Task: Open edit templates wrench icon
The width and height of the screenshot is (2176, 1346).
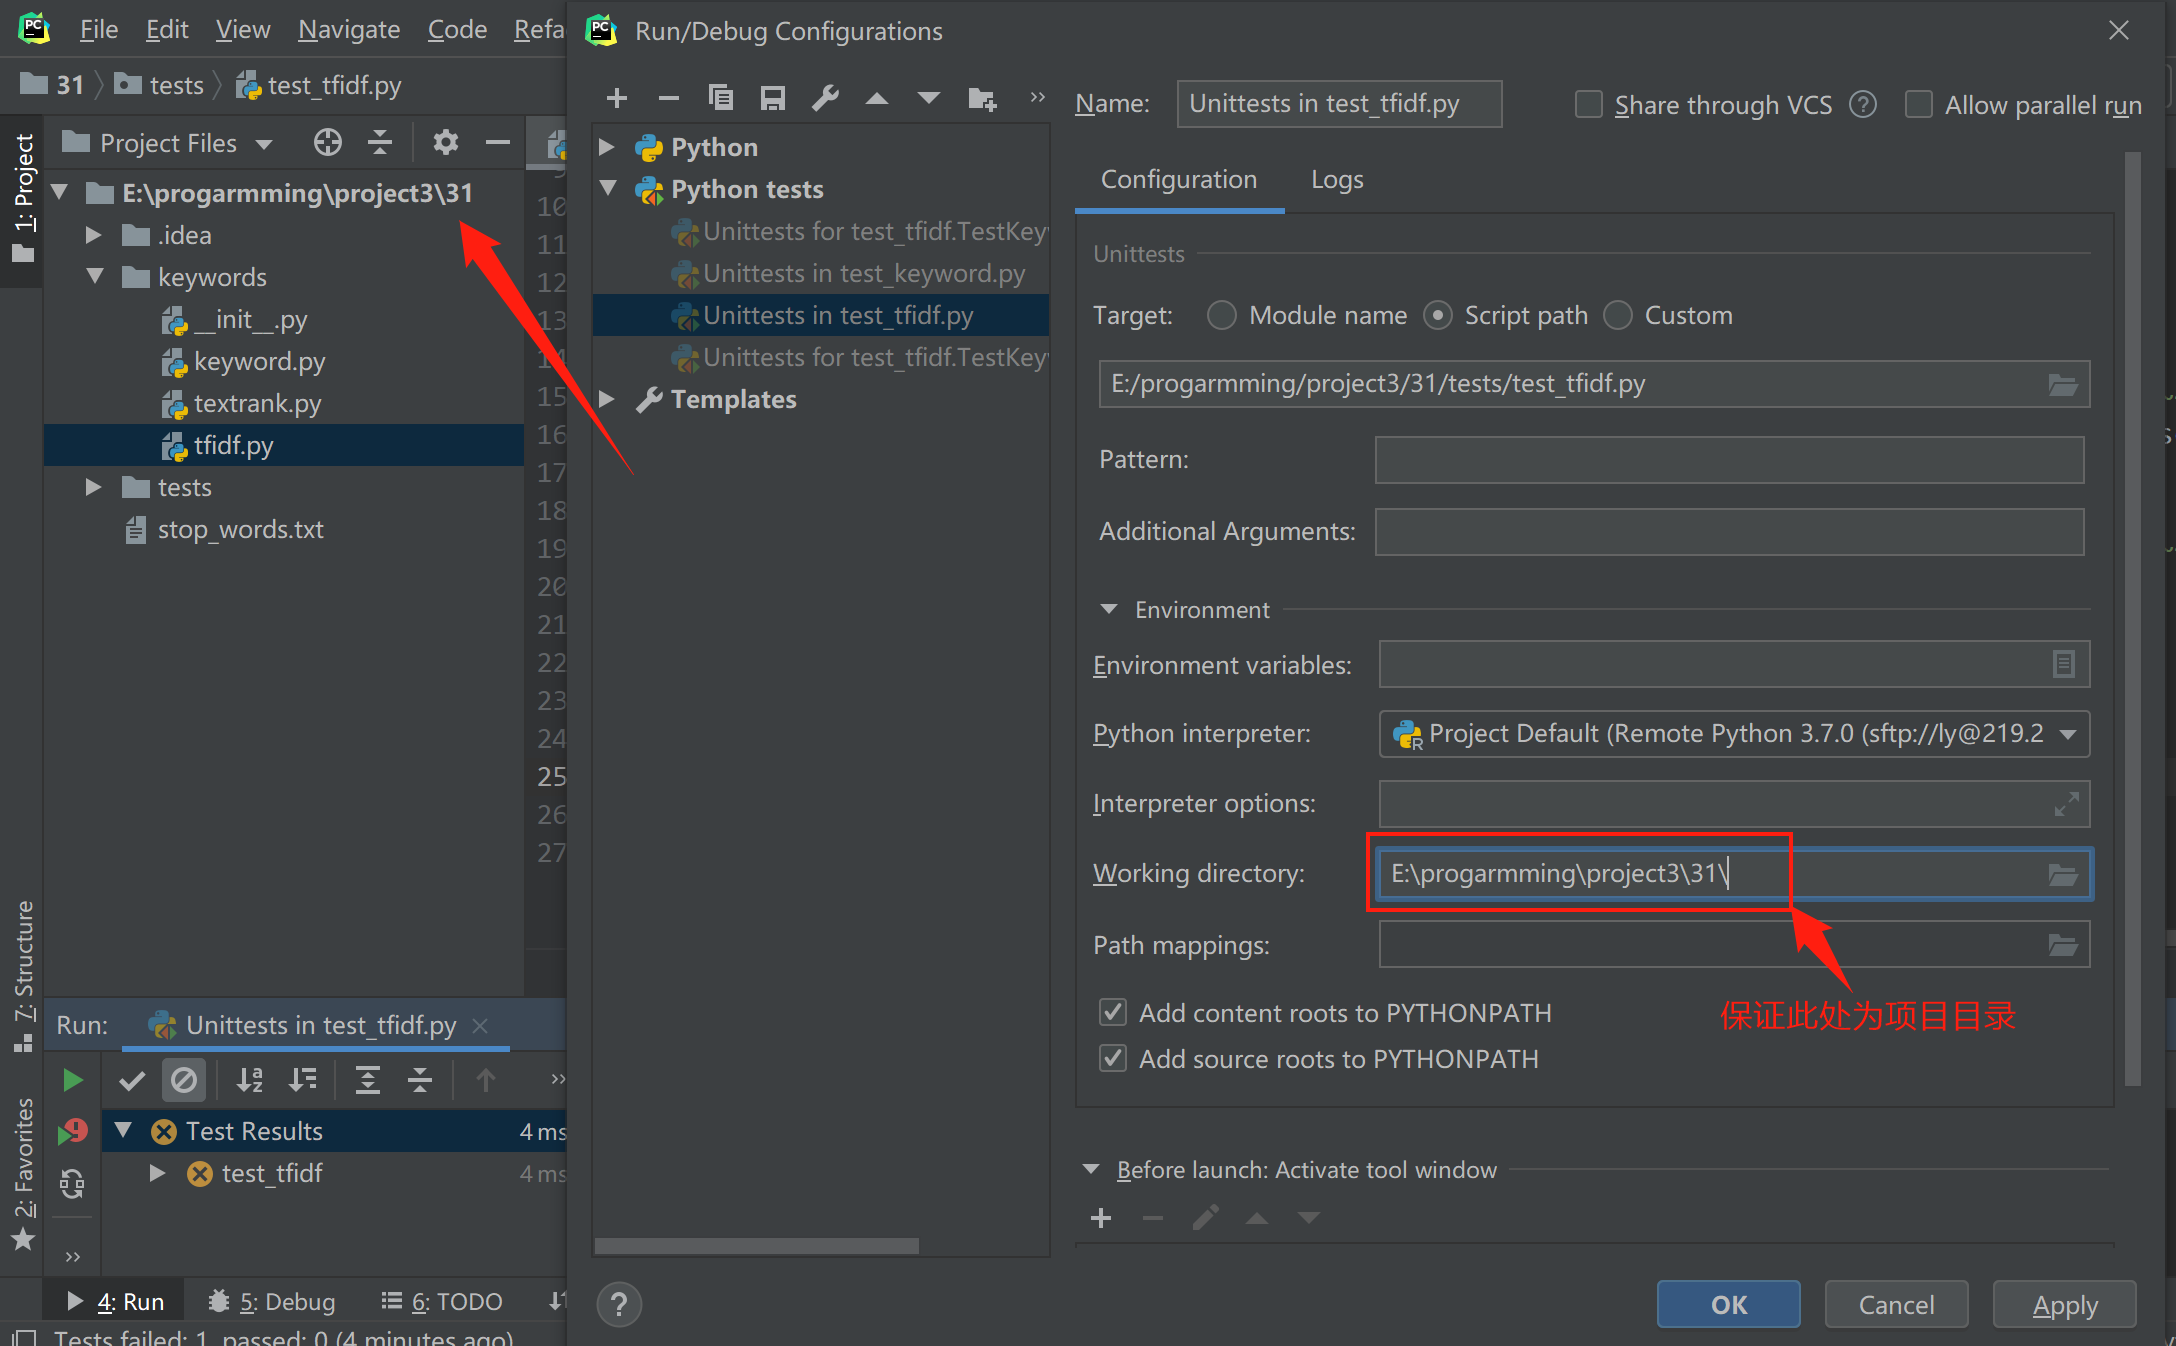Action: pos(825,98)
